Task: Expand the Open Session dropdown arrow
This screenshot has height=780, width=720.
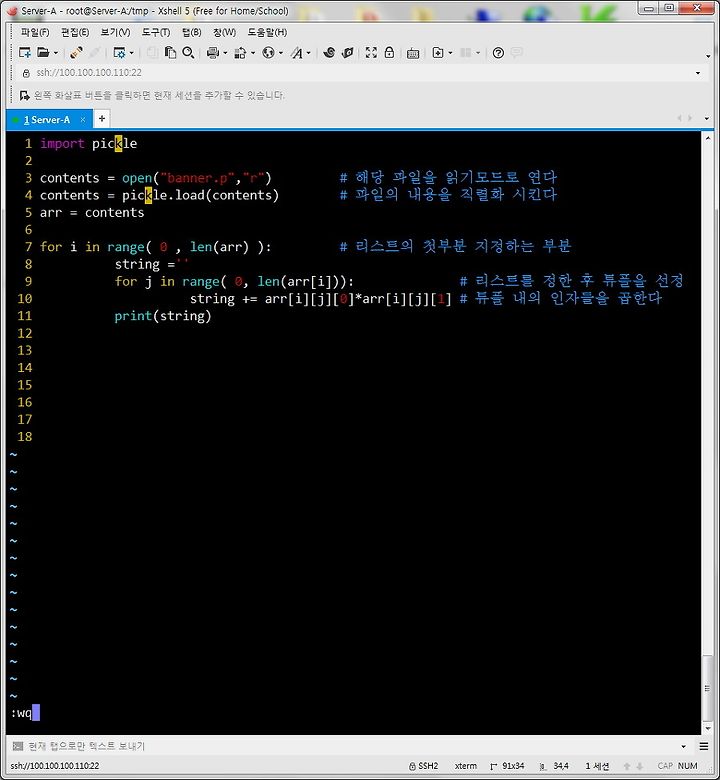Action: (56, 53)
